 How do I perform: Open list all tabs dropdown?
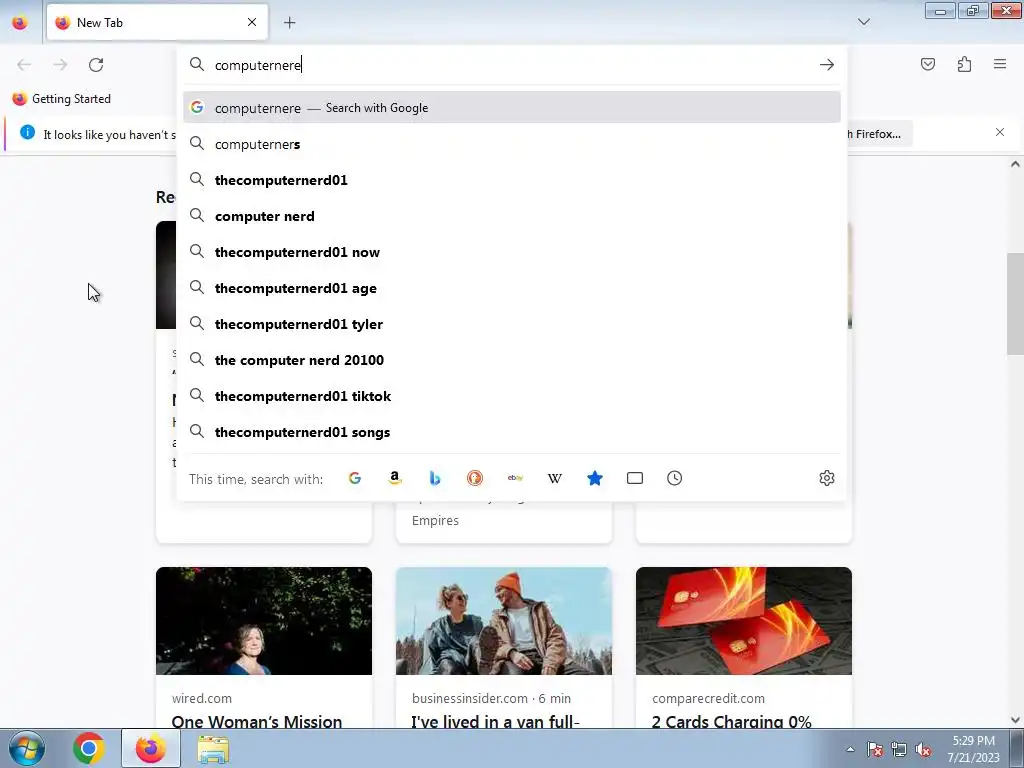coord(864,22)
